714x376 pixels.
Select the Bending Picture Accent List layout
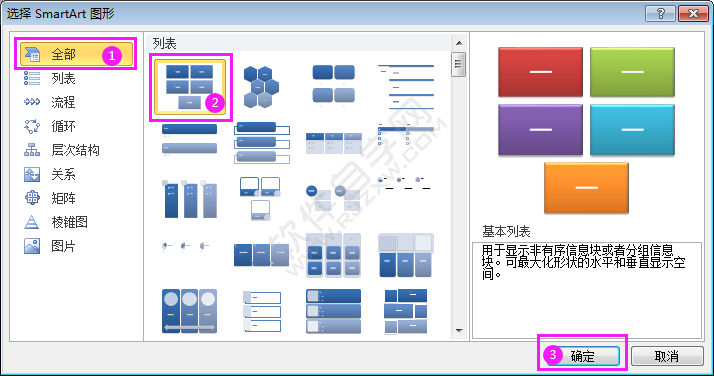260,199
